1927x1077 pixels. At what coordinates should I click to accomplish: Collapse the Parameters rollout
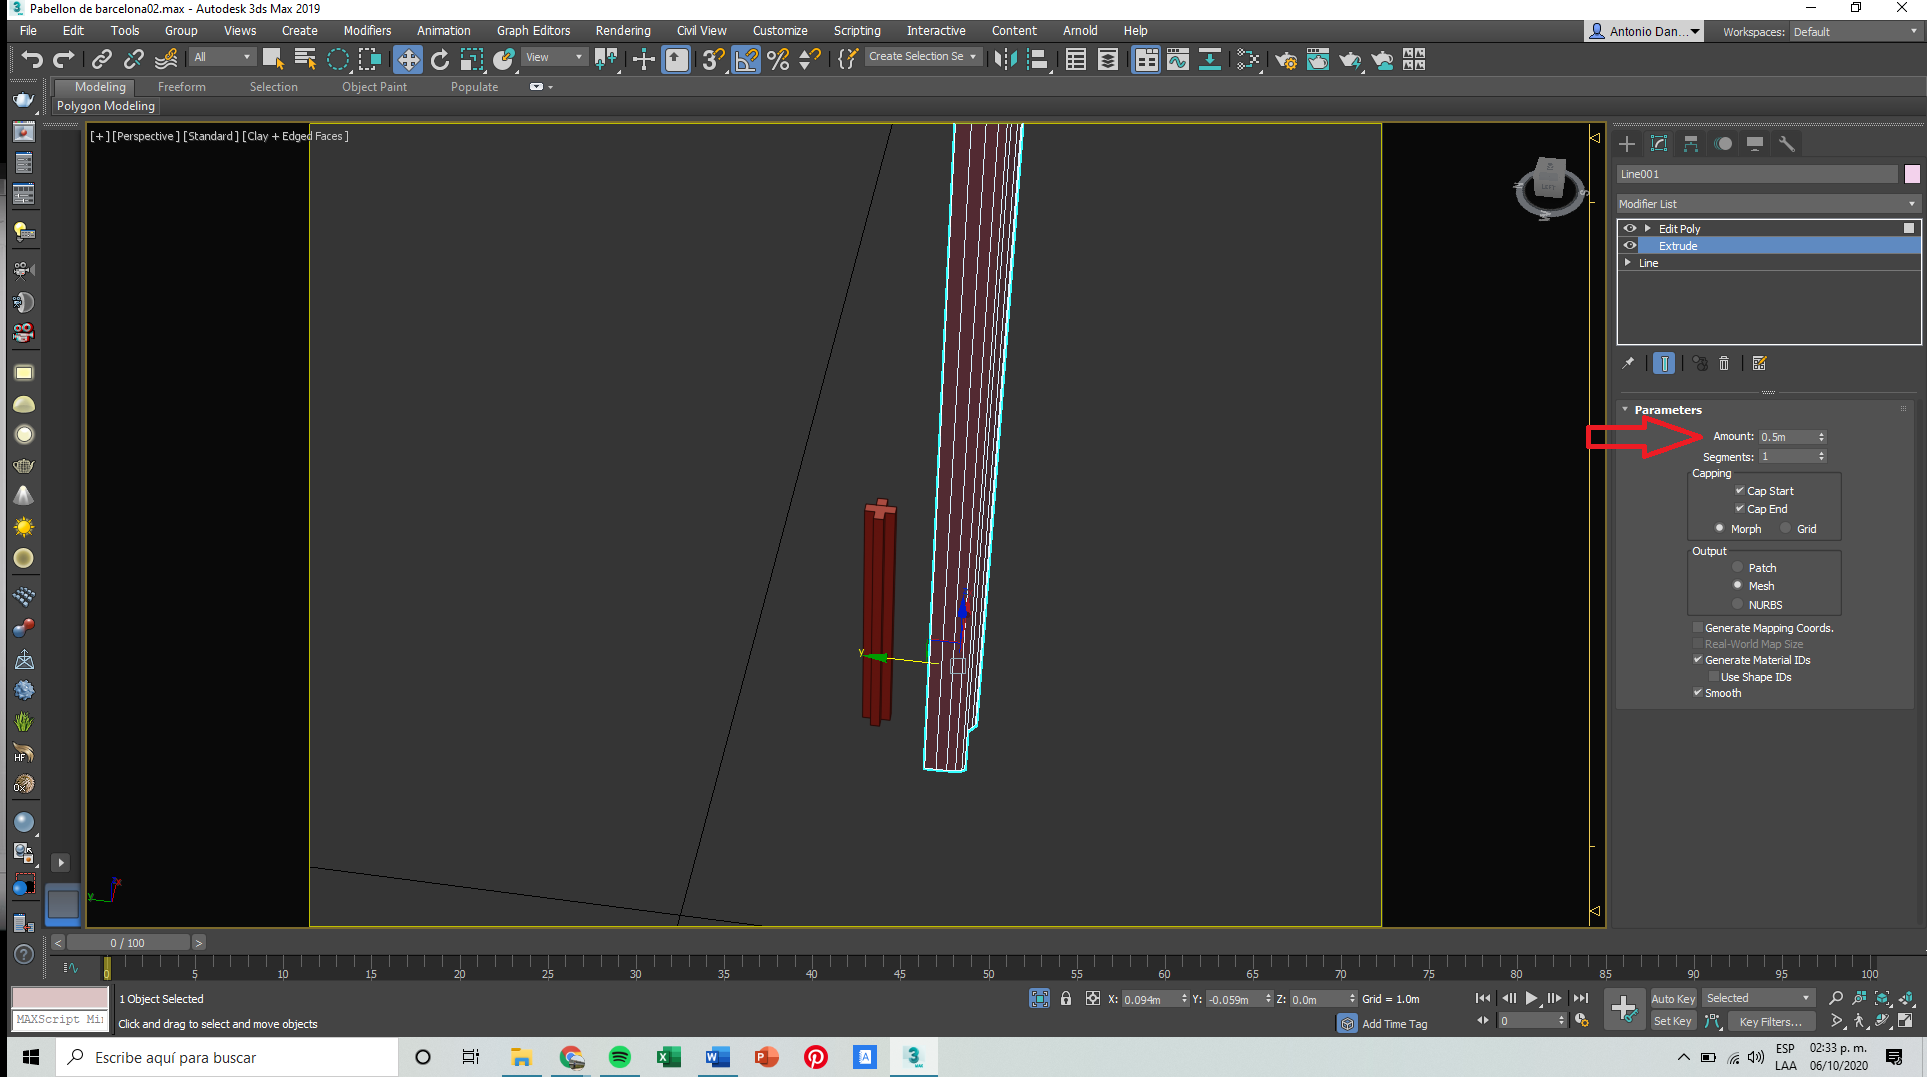click(x=1625, y=410)
